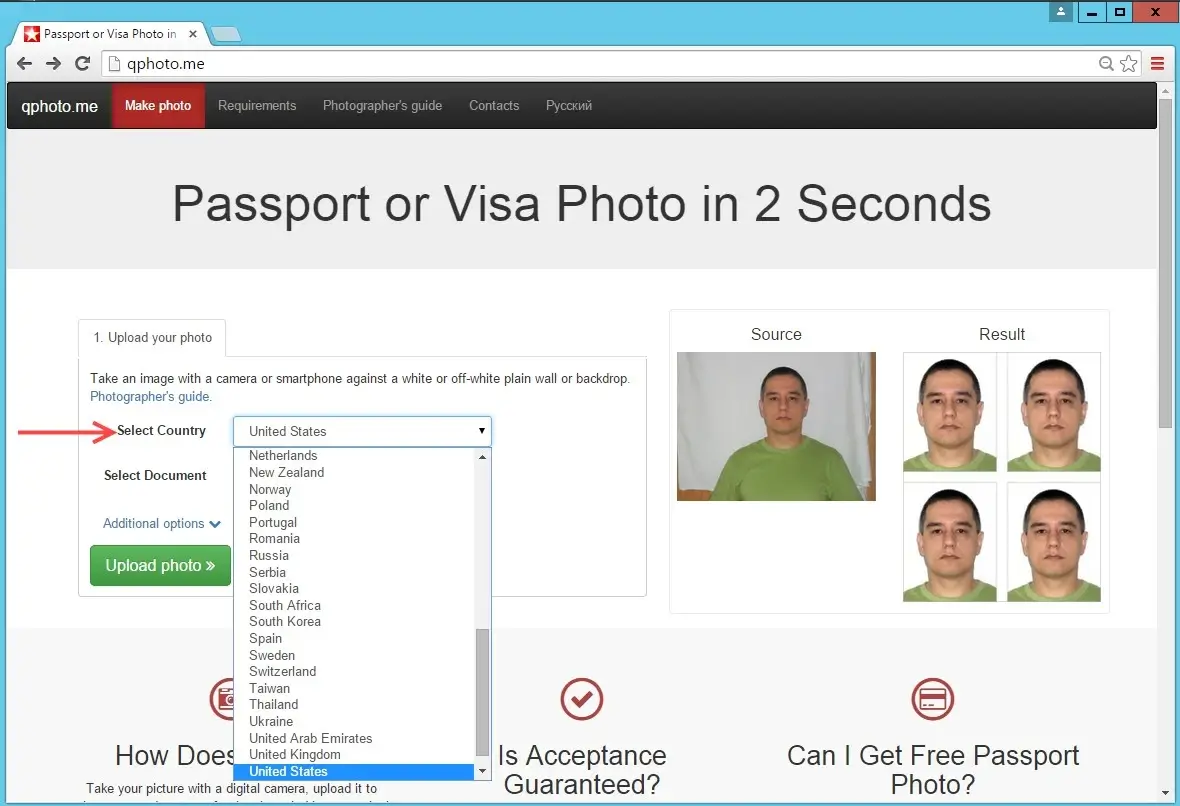The image size is (1180, 806).
Task: Click the green Upload photo button
Action: coord(160,565)
